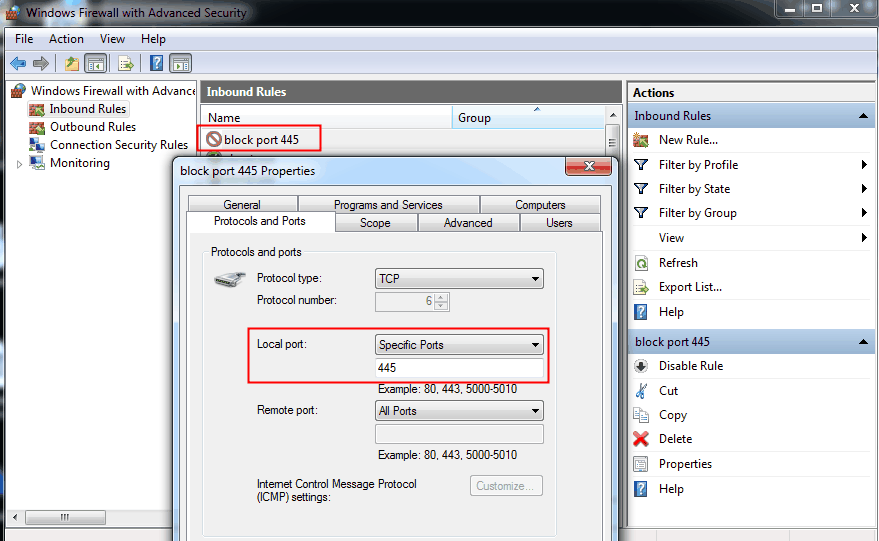The image size is (879, 541).
Task: Select the Protocols and Ports tab
Action: coord(260,221)
